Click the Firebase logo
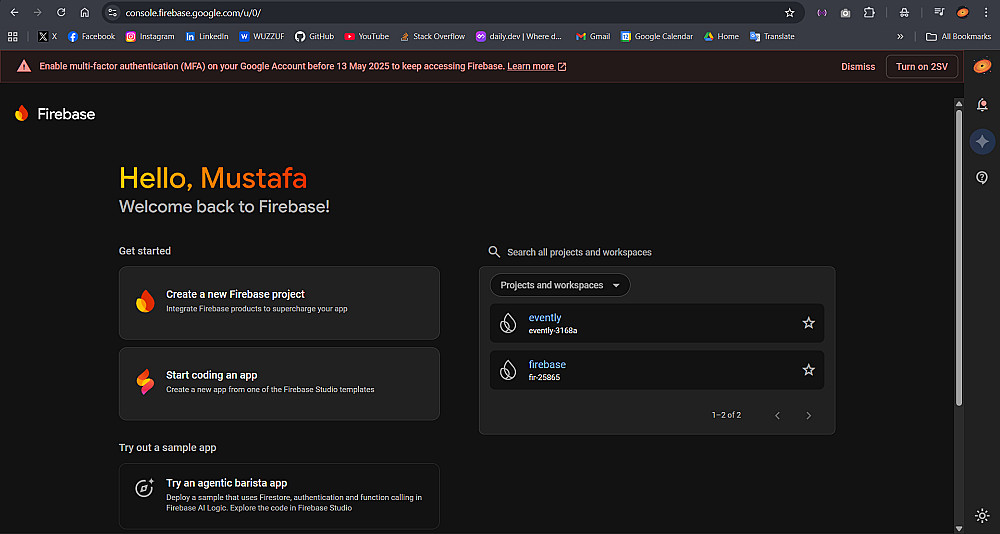 point(55,114)
